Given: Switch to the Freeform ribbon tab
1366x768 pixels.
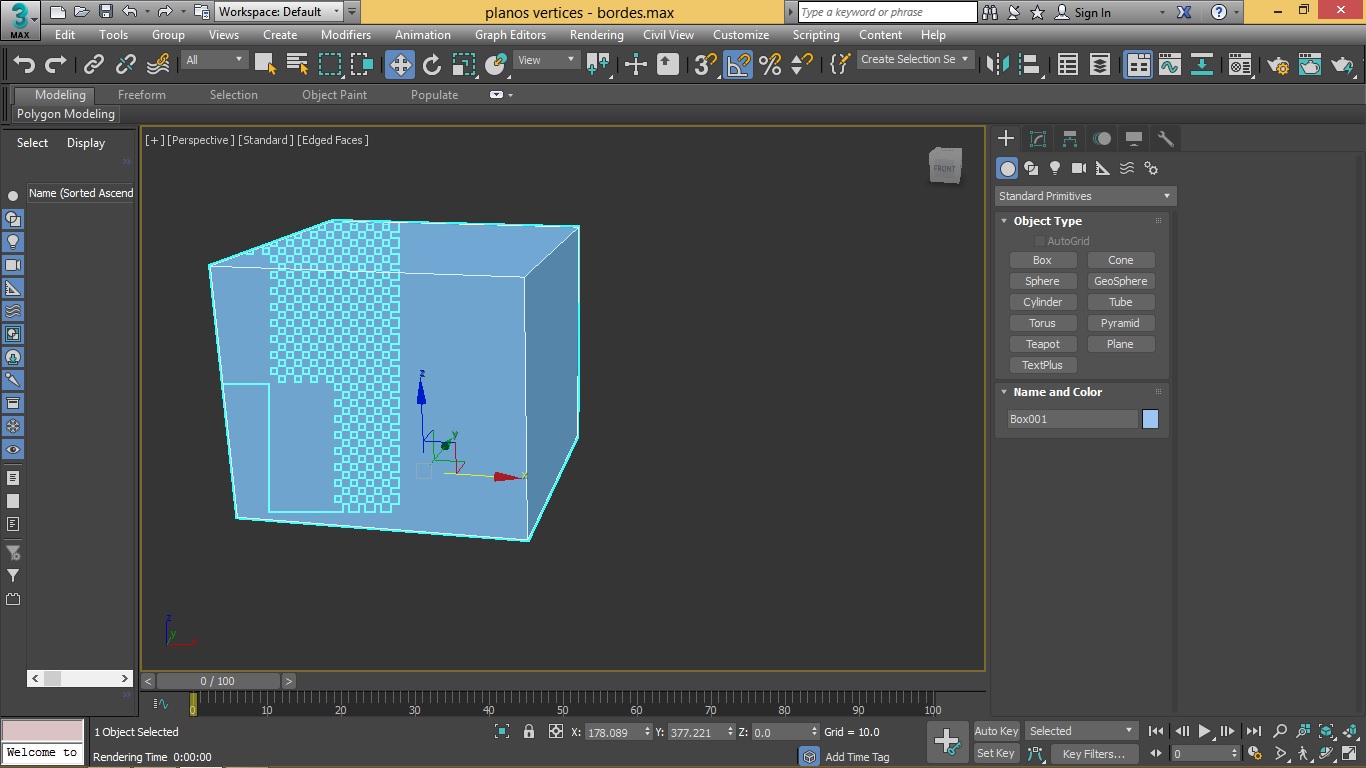Looking at the screenshot, I should [x=142, y=95].
